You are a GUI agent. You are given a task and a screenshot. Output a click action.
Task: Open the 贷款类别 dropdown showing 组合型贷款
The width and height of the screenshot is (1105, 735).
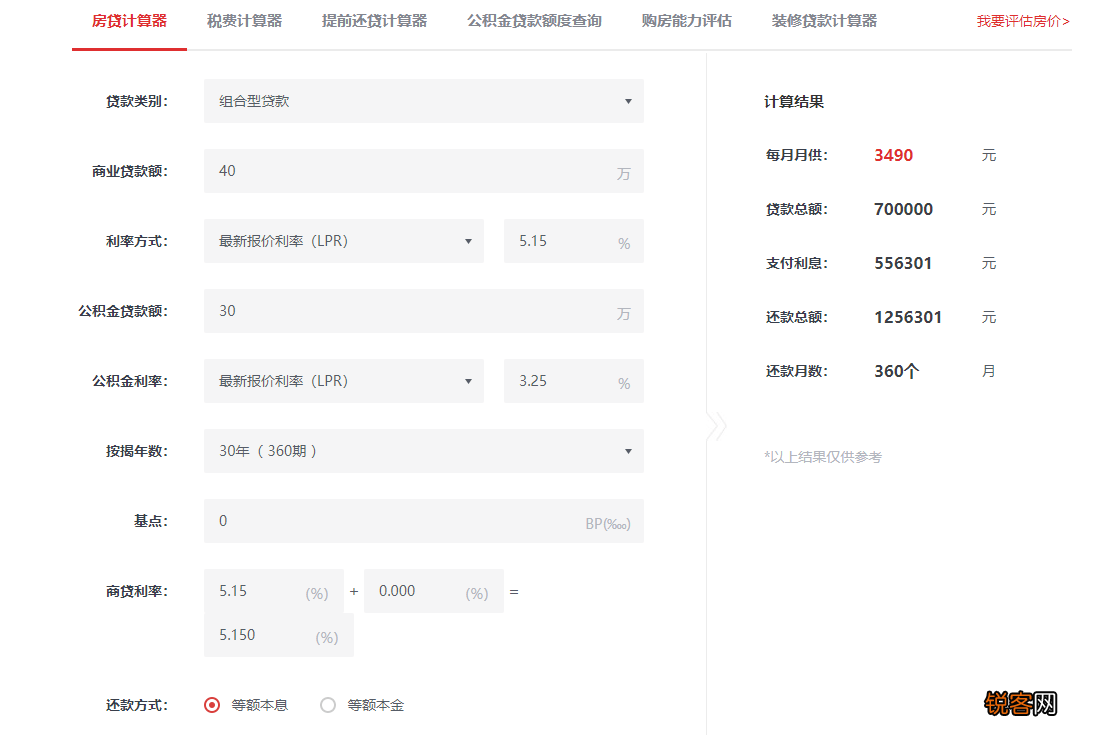[x=424, y=101]
